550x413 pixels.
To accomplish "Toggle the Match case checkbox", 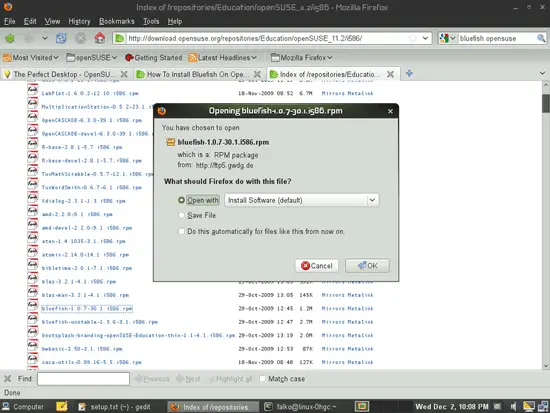I will point(262,378).
